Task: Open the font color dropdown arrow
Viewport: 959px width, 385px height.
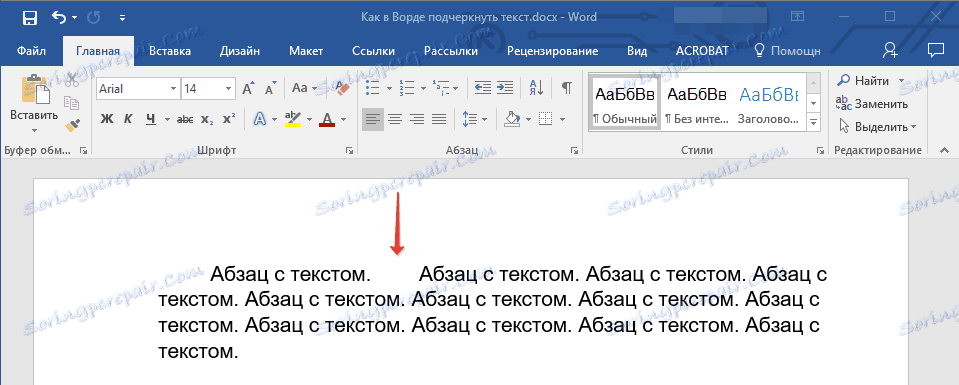Action: [x=343, y=119]
